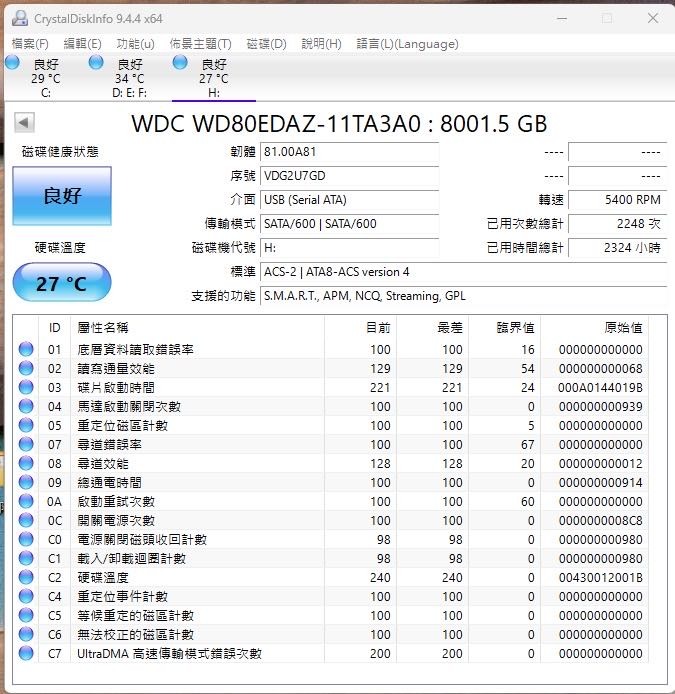Open the 語言(L)(Language) menu
675x694 pixels.
click(407, 44)
